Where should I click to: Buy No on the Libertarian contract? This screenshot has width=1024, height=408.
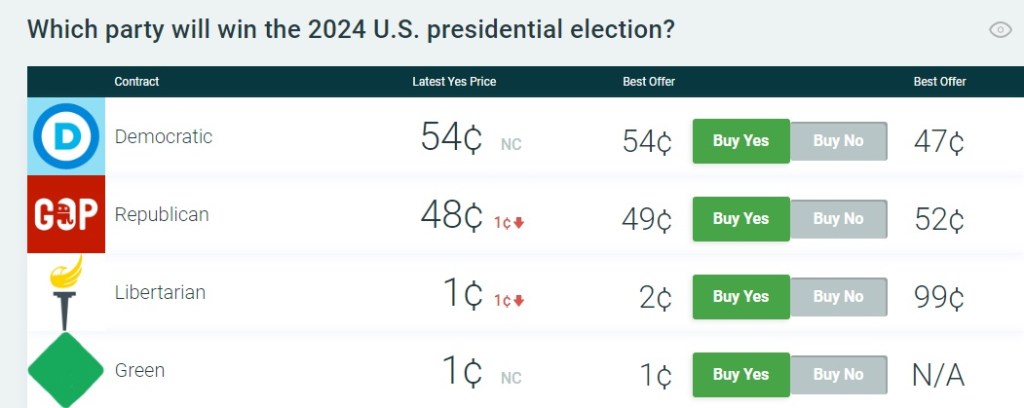pyautogui.click(x=838, y=297)
